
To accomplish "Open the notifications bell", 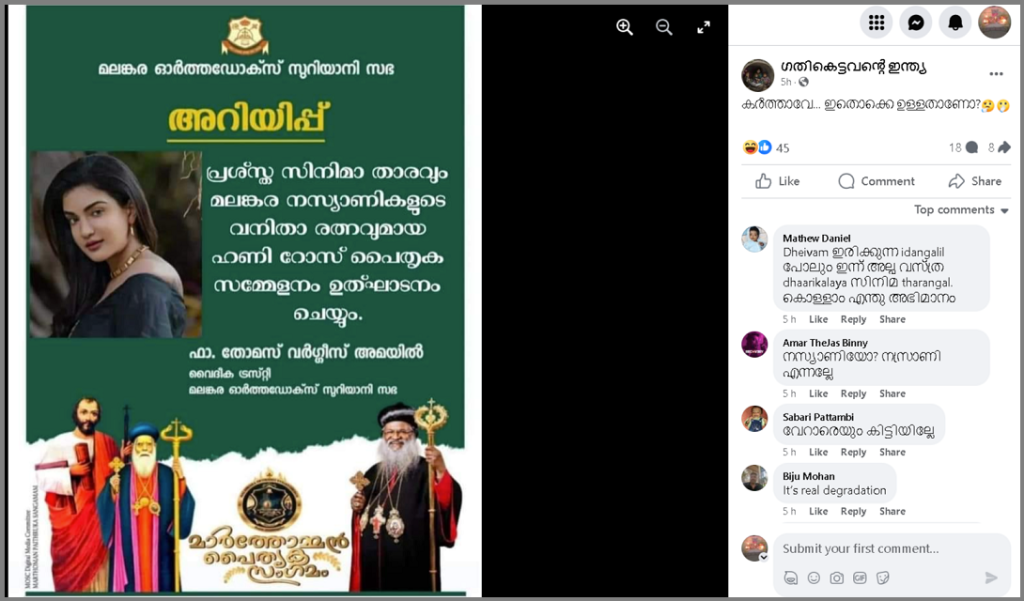I will click(x=955, y=23).
